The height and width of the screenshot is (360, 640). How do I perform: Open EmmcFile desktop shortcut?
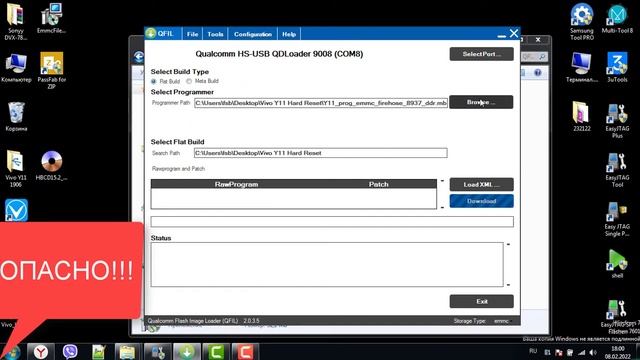(51, 18)
